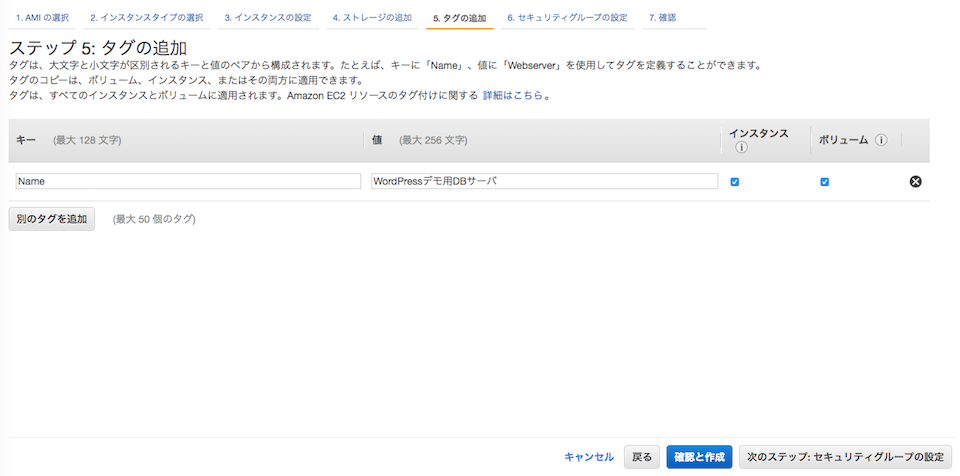Go to step 7. 確認 tab
960x476 pixels.
[662, 18]
